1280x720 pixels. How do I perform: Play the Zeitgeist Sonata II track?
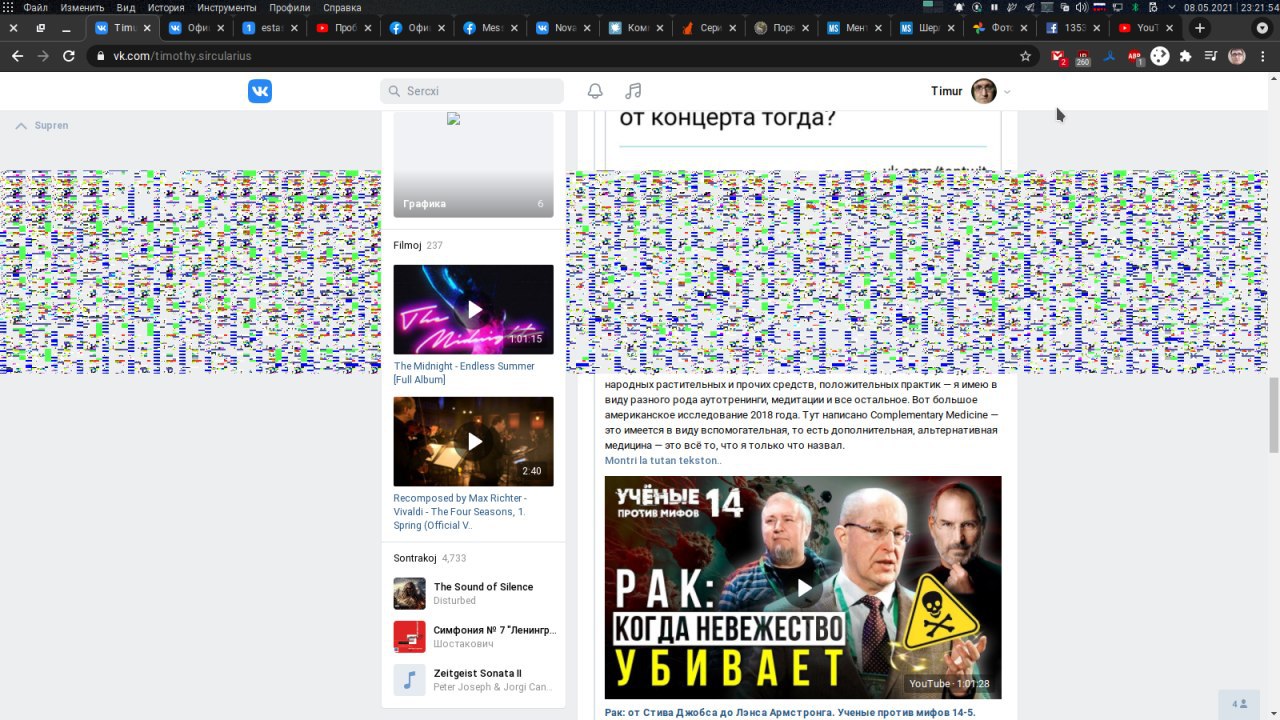[409, 680]
